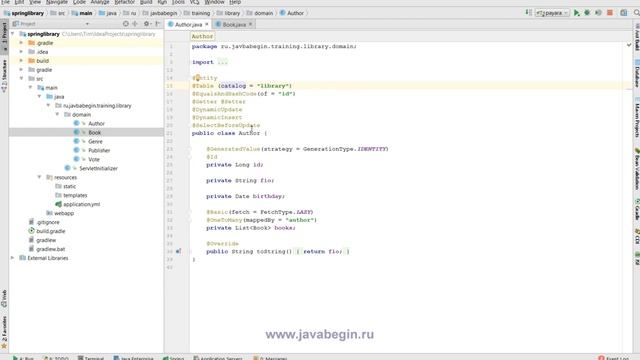The height and width of the screenshot is (360, 640).
Task: Click domain in navigation breadcrumb
Action: click(260, 13)
